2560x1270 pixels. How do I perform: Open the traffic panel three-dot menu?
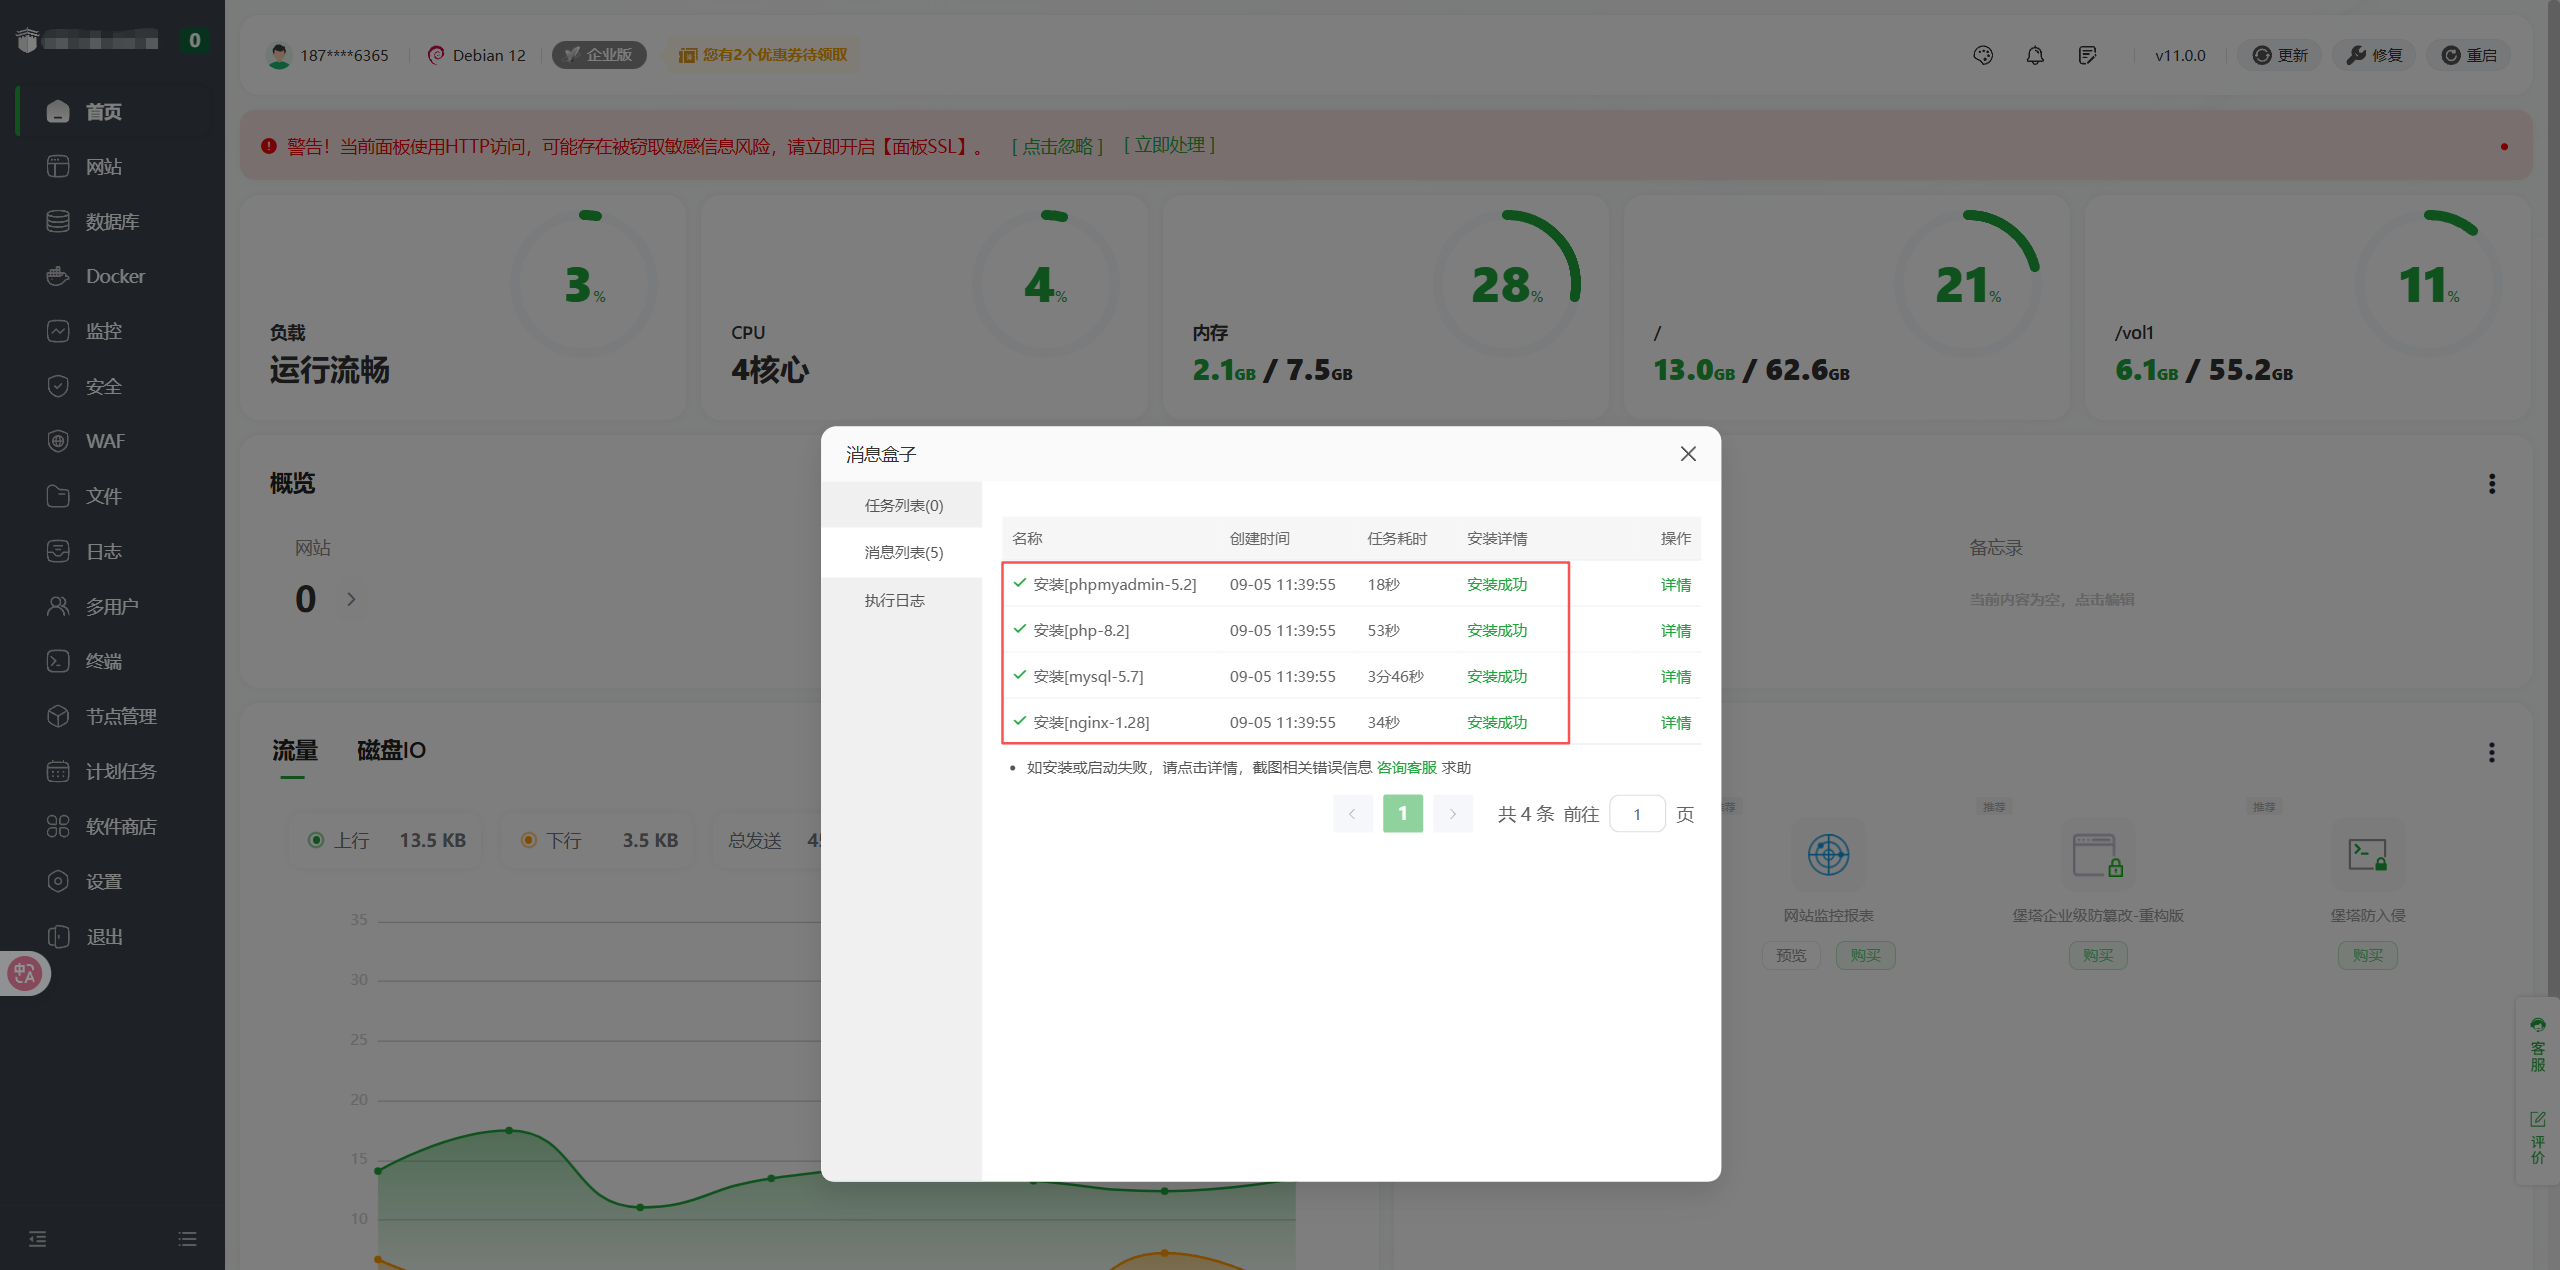click(x=2491, y=752)
